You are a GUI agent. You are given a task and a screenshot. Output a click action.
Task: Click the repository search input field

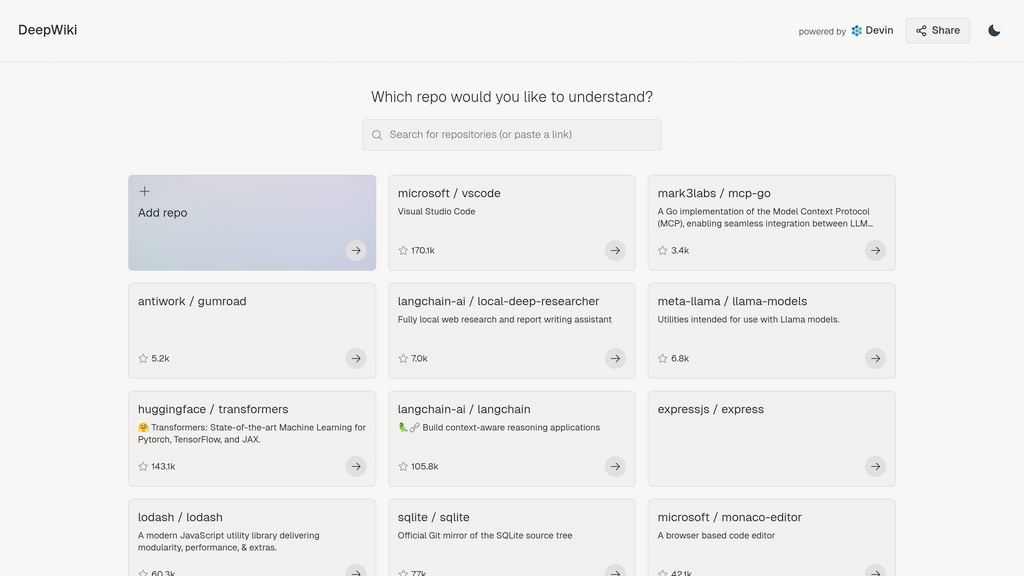click(x=511, y=134)
